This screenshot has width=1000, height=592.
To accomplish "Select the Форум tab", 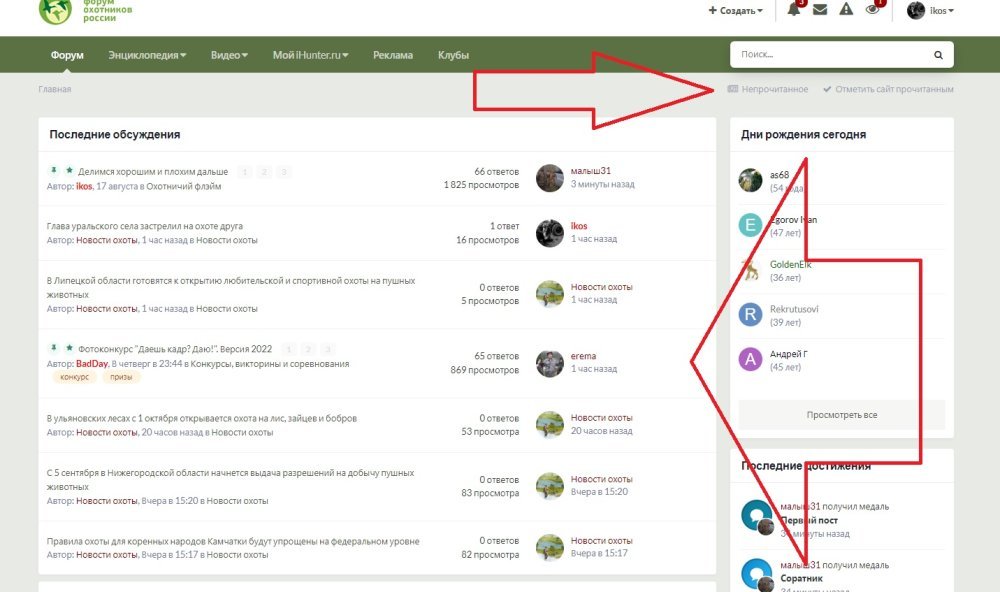I will pyautogui.click(x=67, y=55).
